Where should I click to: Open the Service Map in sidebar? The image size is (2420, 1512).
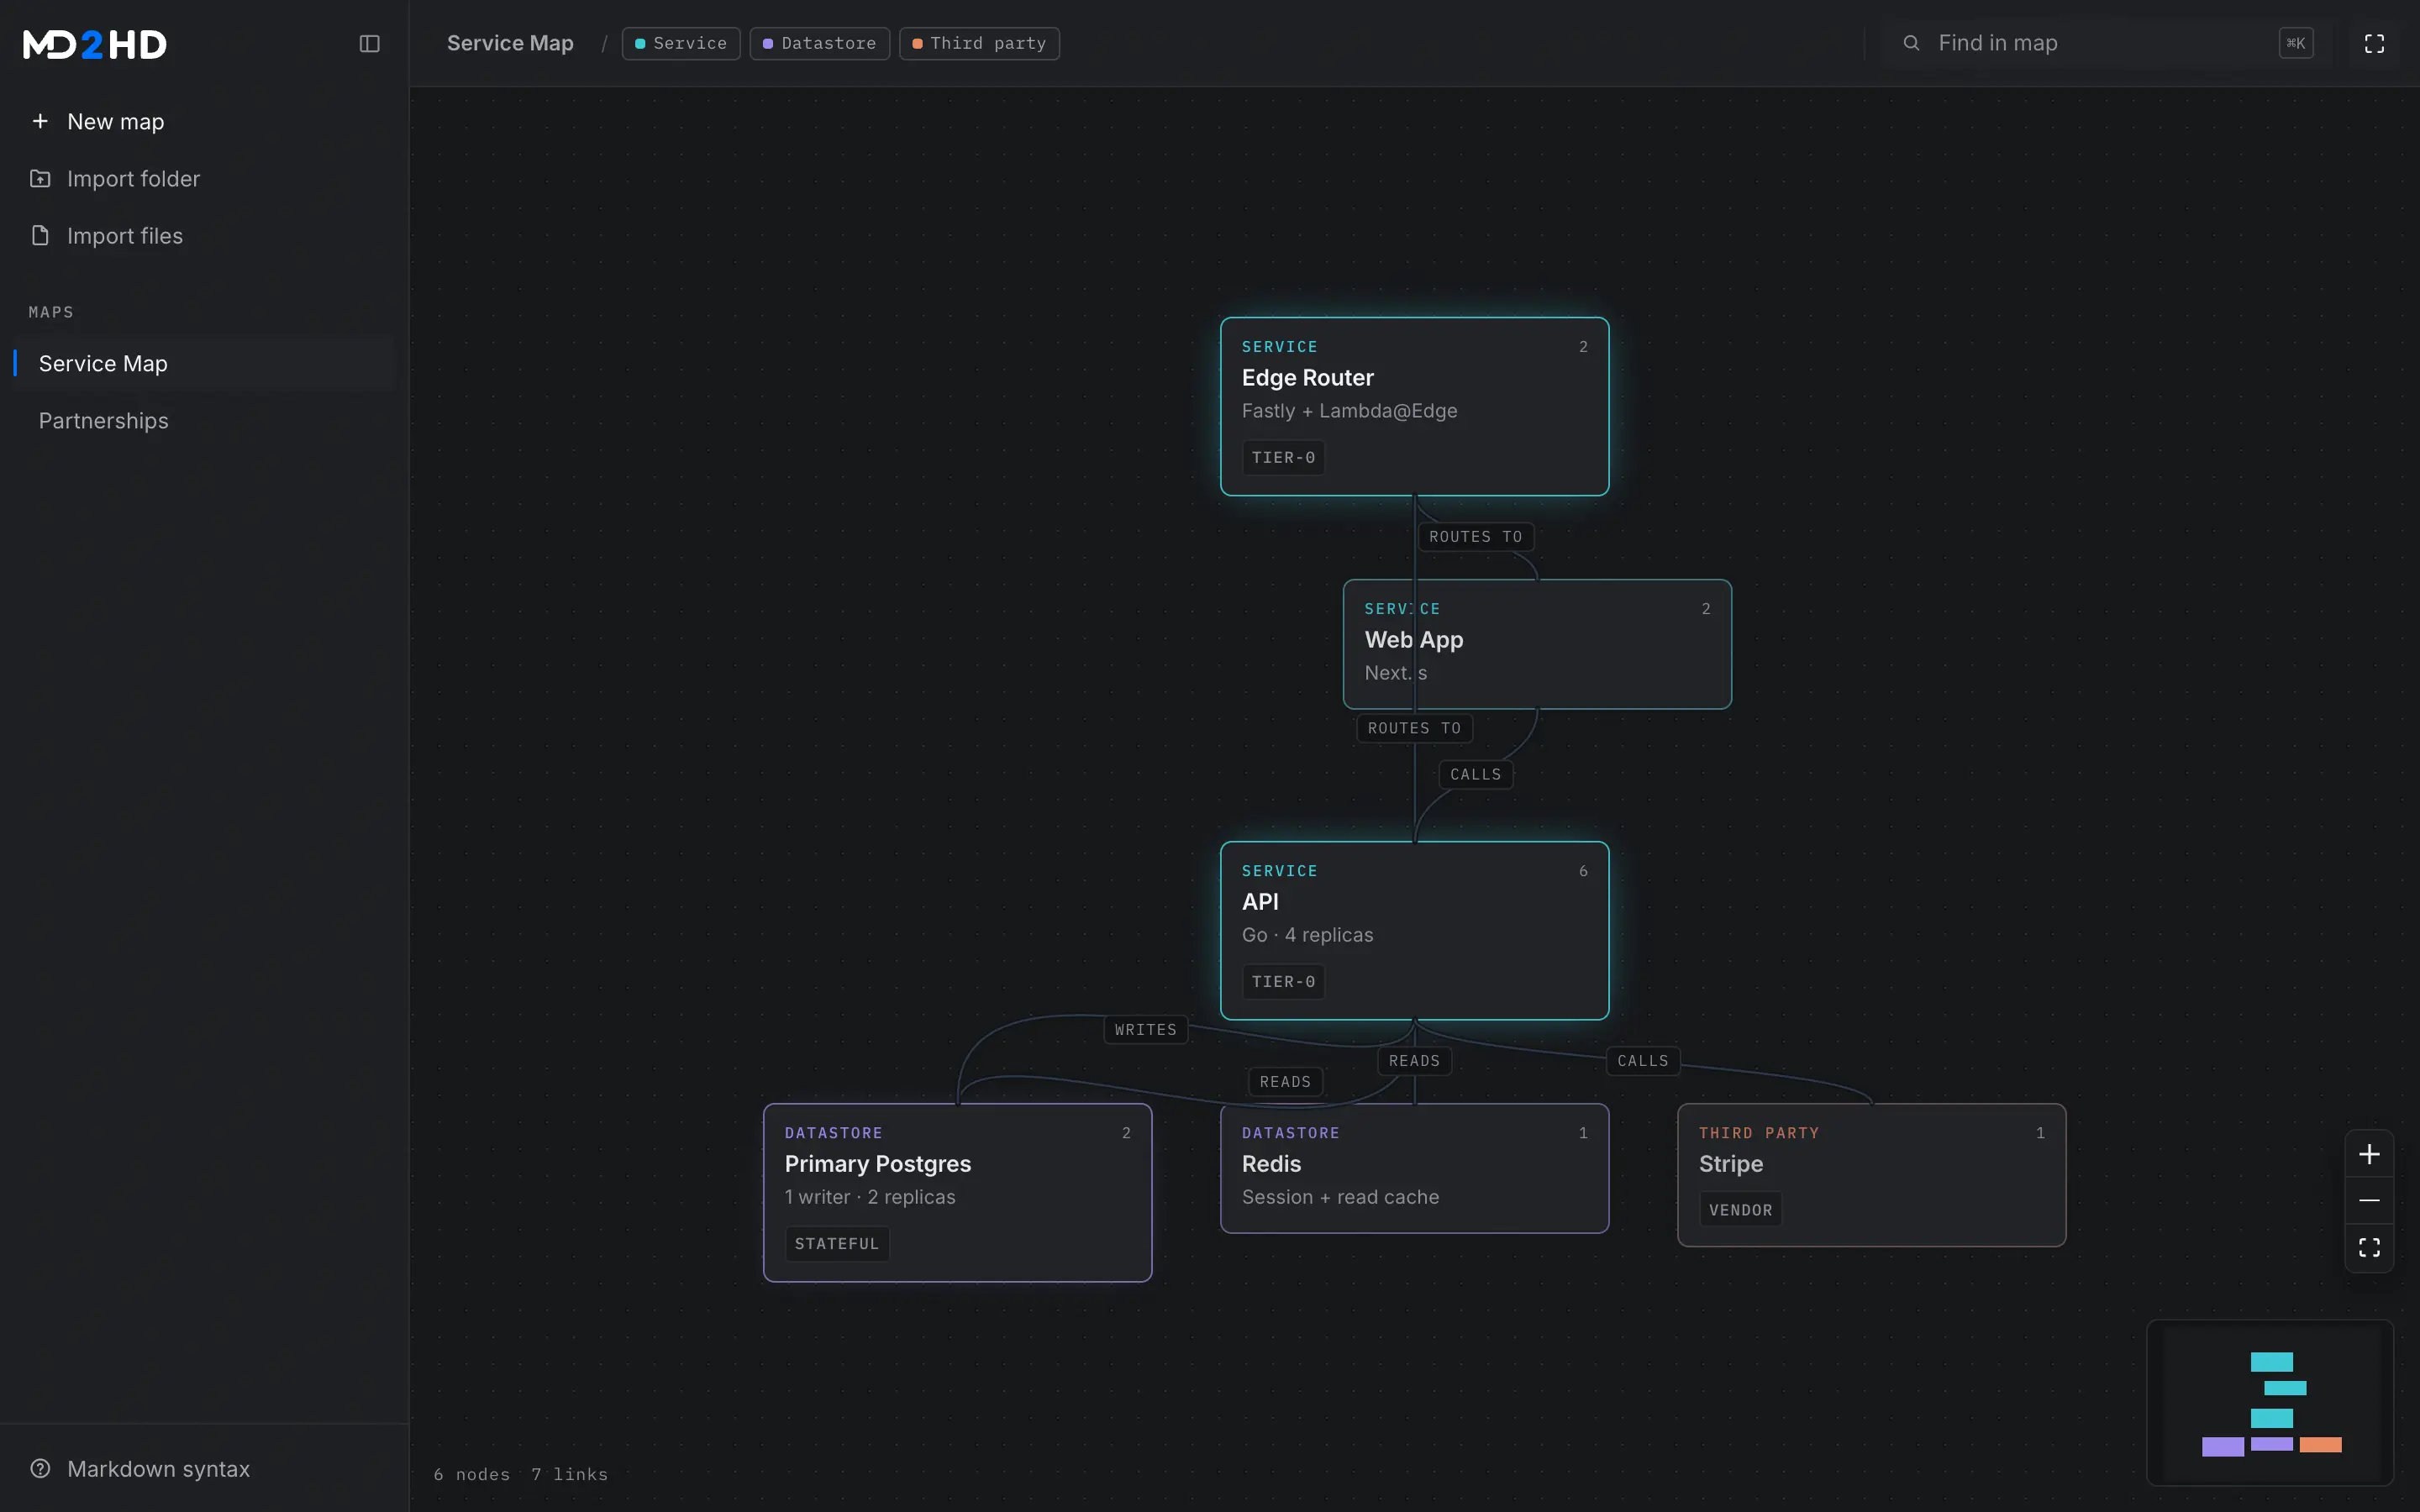(204, 363)
